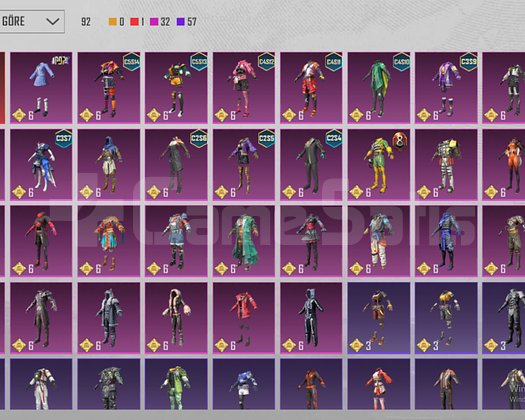The image size is (525, 420).
Task: Click the C2S5 season badge
Action: tap(267, 139)
